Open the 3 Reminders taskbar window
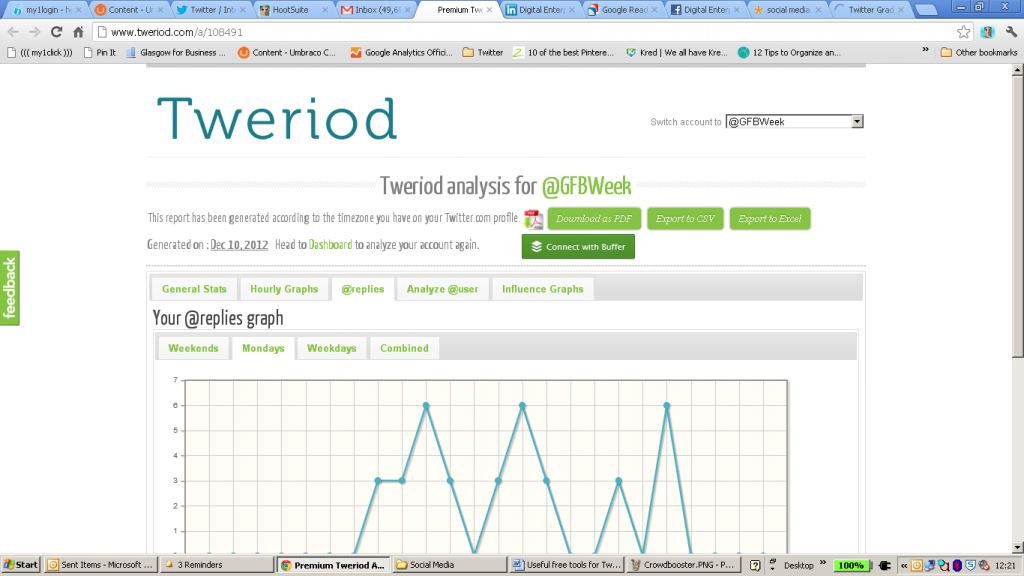Viewport: 1024px width, 576px height. (216, 565)
